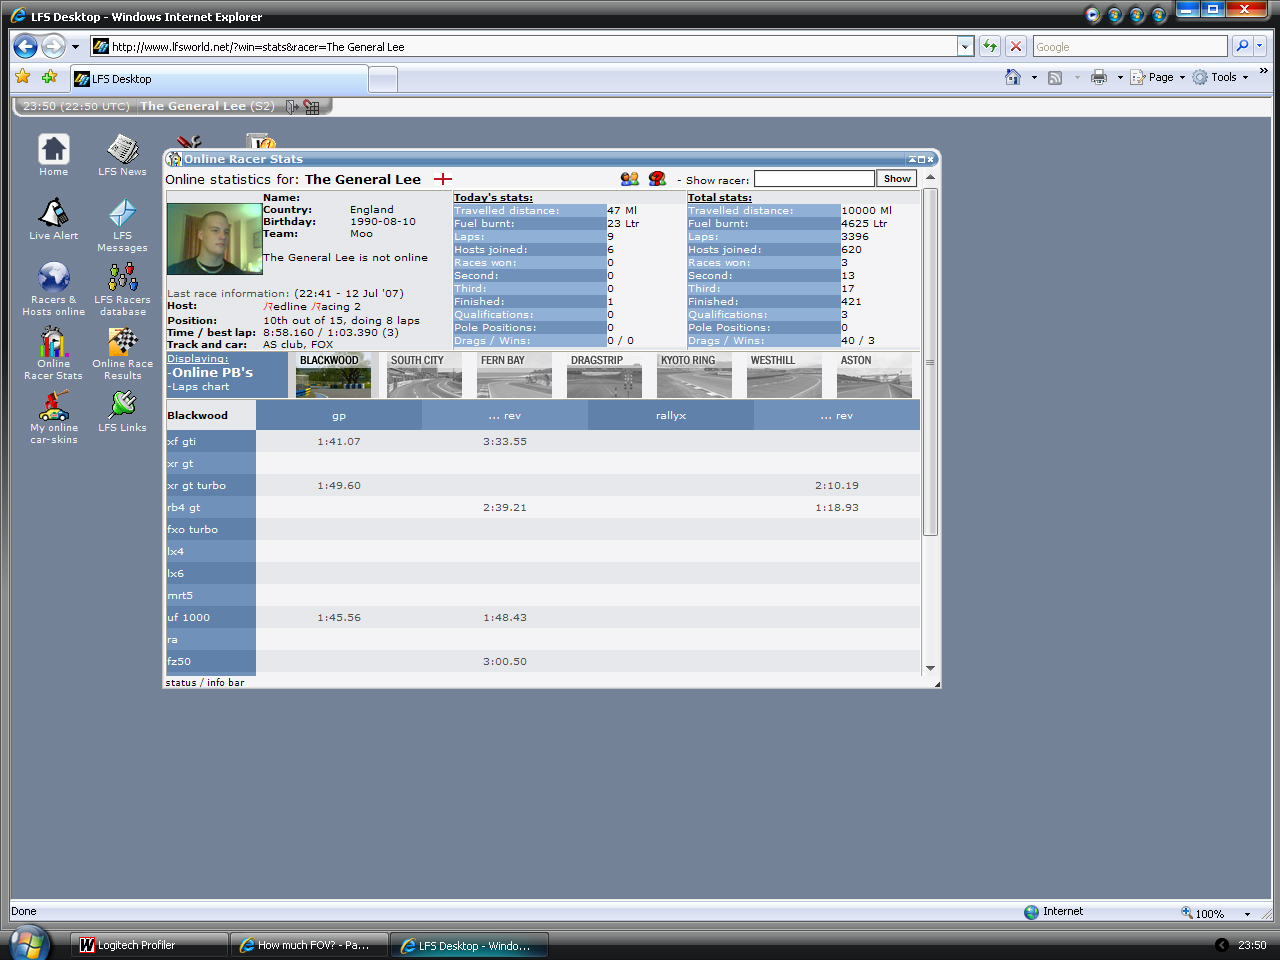Click the stats window scroll down arrow
Screen dimensions: 1280x960
click(930, 668)
